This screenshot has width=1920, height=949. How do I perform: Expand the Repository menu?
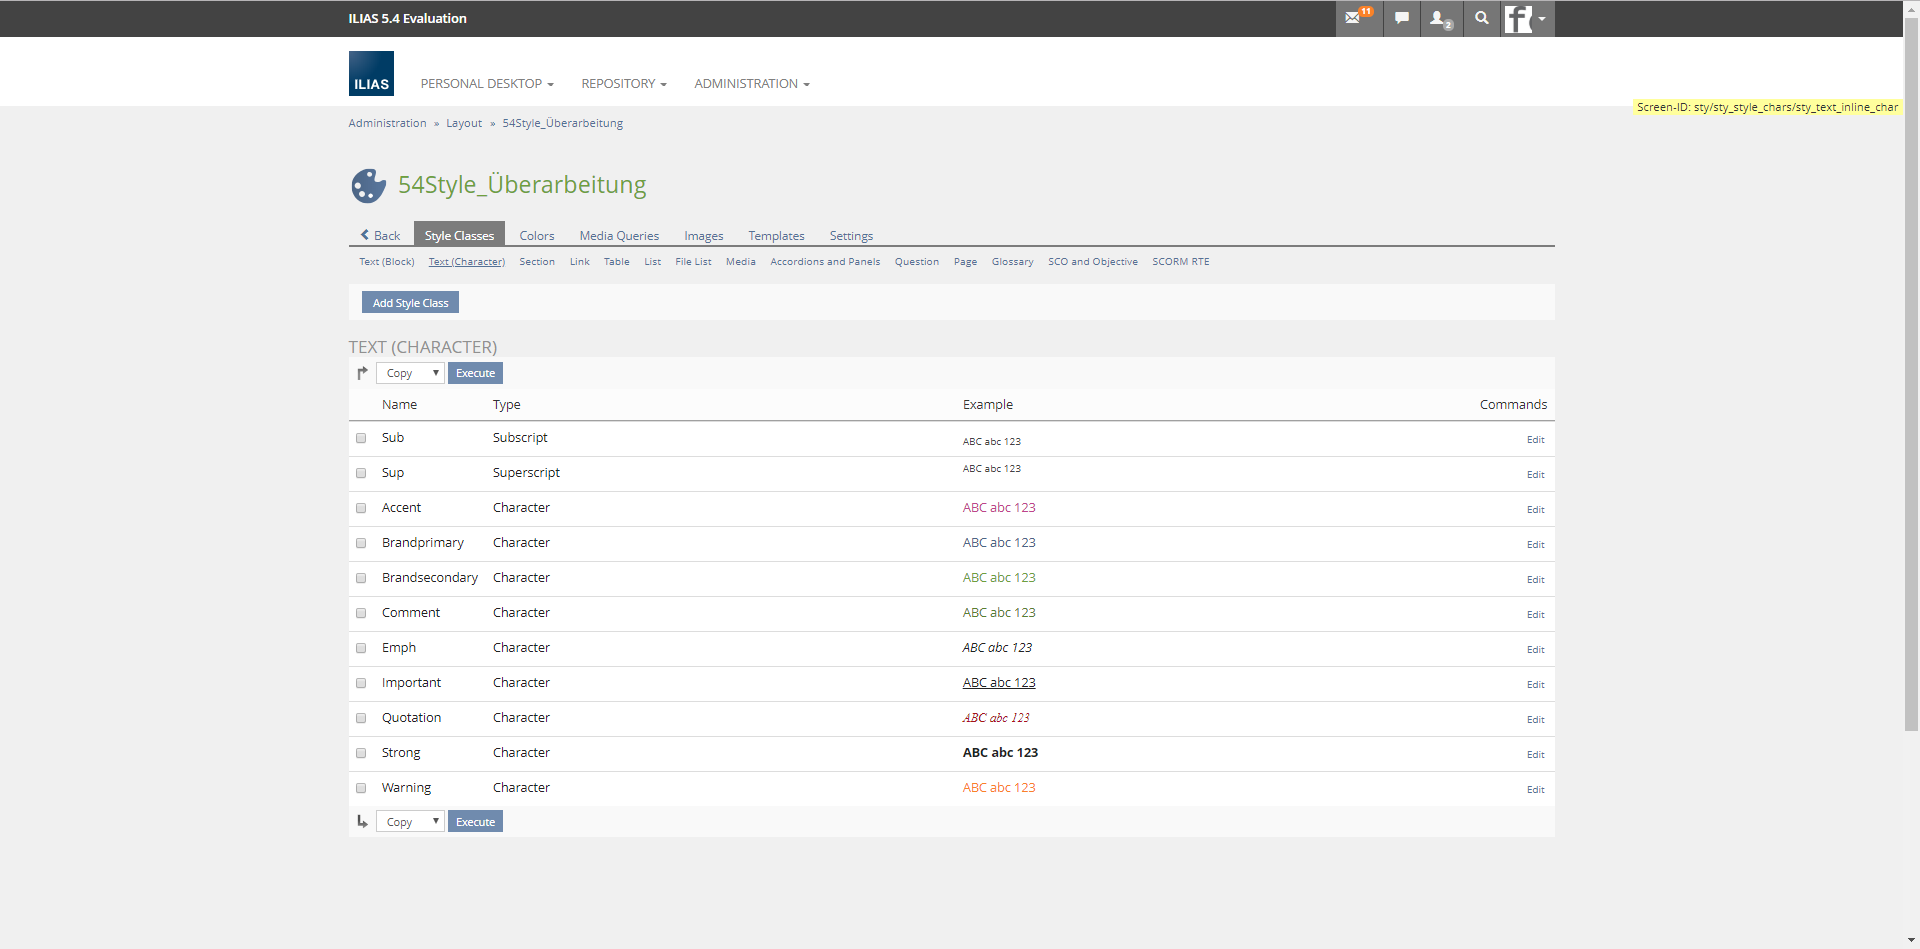pos(623,84)
